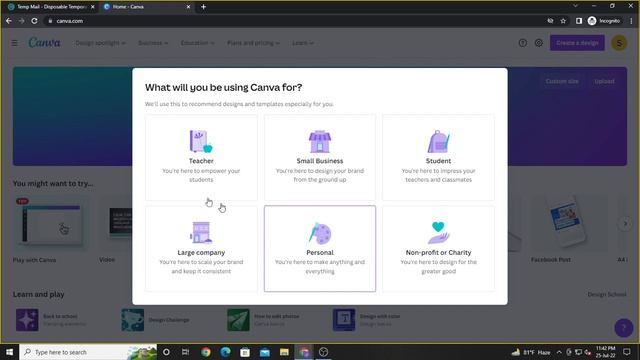Open the Design School link
Image resolution: width=640 pixels, height=360 pixels.
[x=607, y=294]
